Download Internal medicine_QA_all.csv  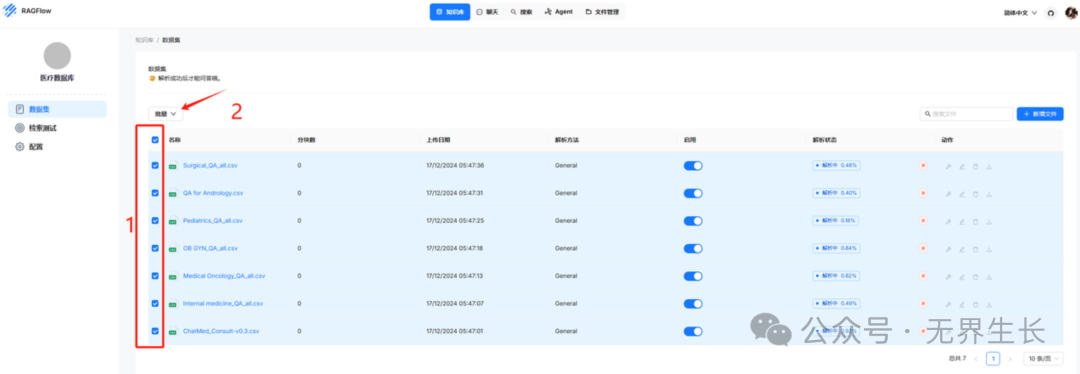click(989, 304)
